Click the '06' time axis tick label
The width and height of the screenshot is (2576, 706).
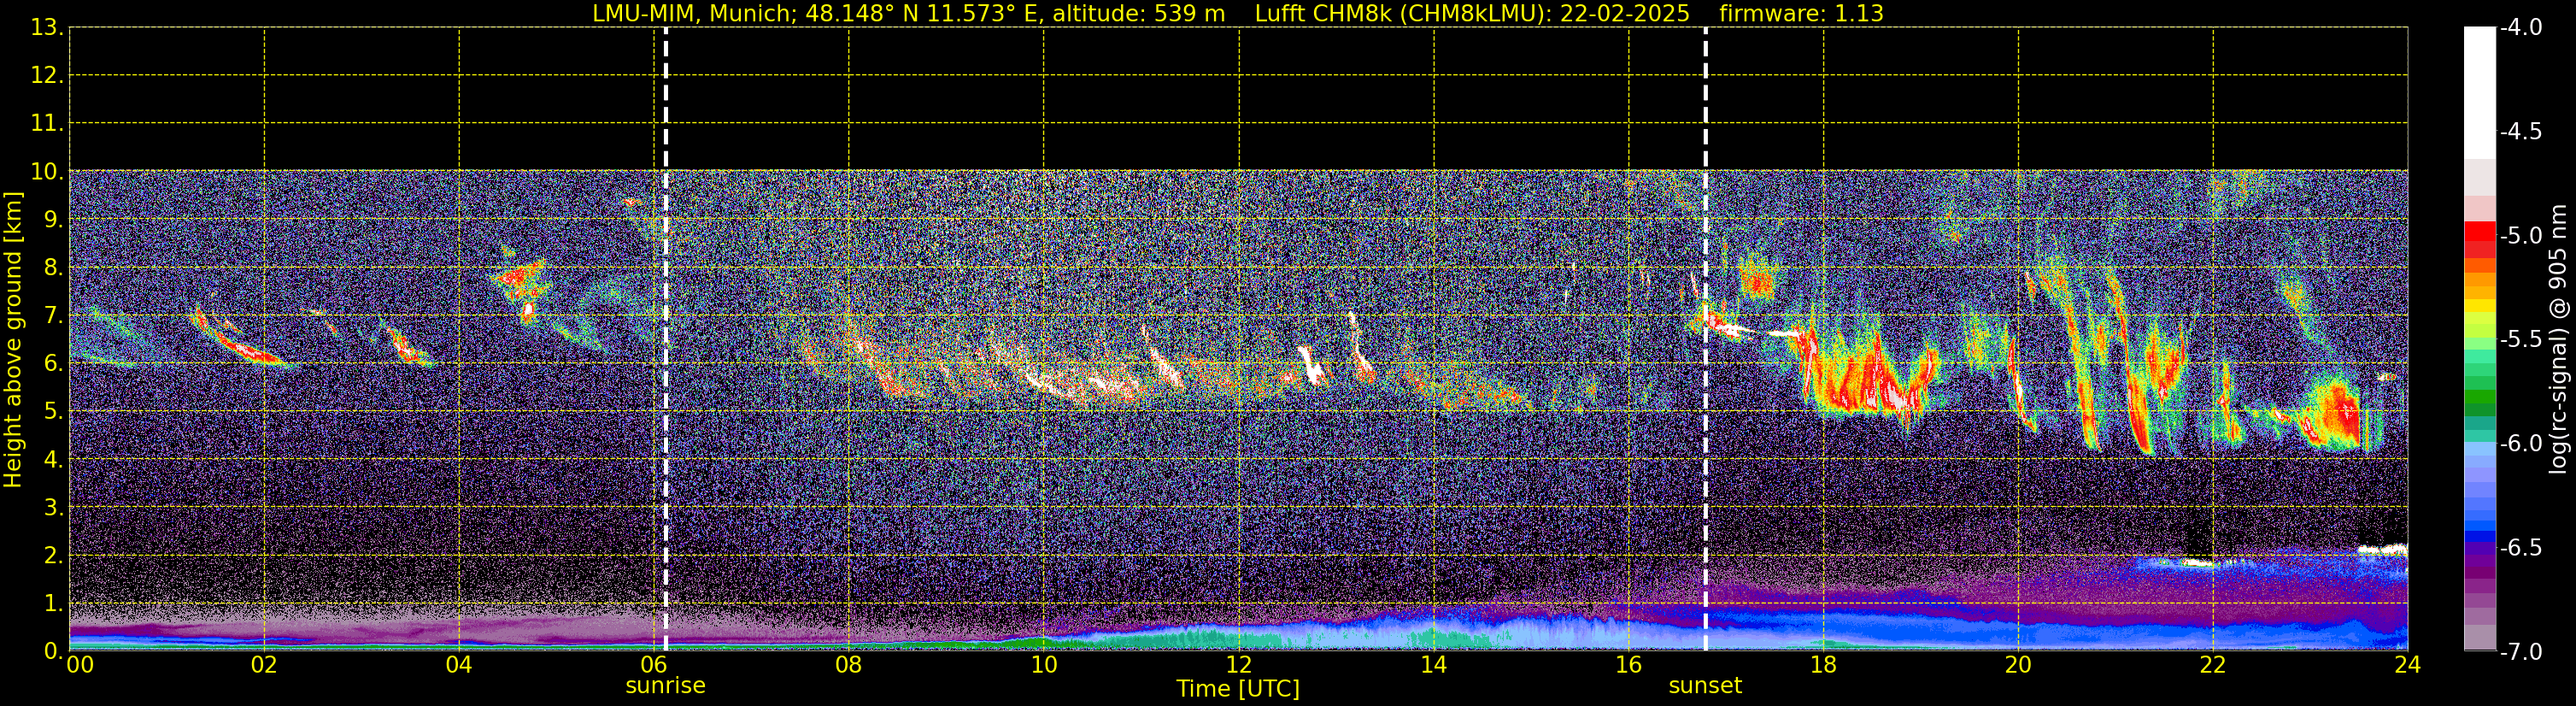654,665
